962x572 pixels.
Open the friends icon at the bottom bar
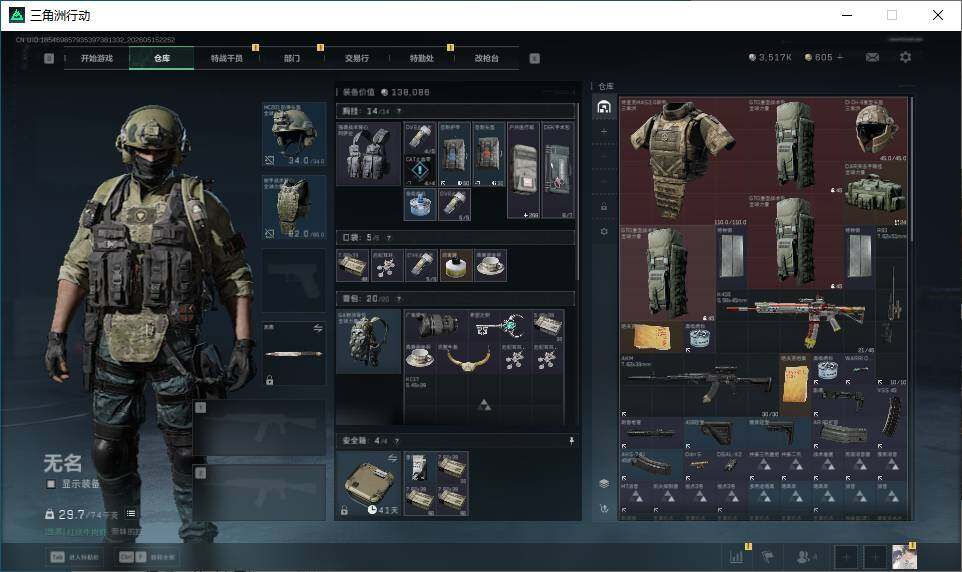806,557
